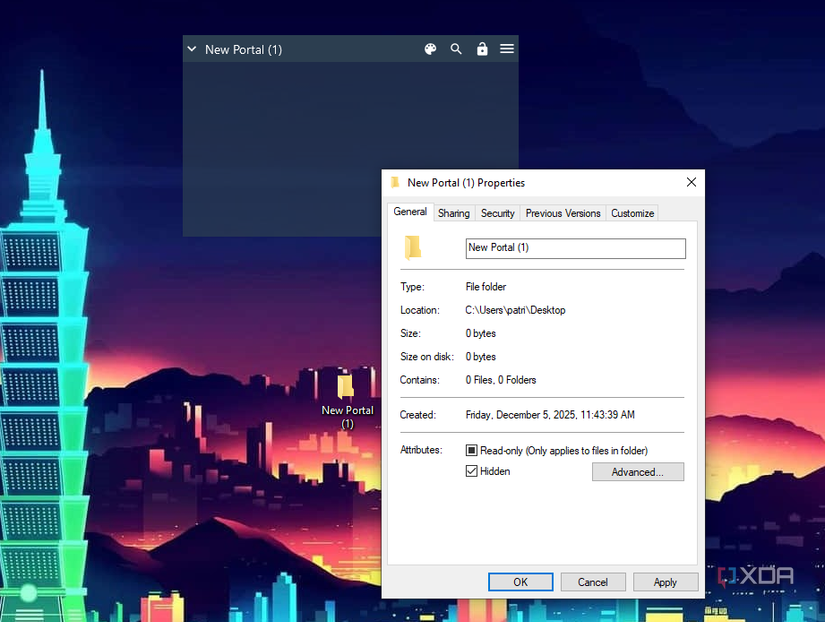Open the Security tab
The height and width of the screenshot is (622, 825).
(x=497, y=212)
